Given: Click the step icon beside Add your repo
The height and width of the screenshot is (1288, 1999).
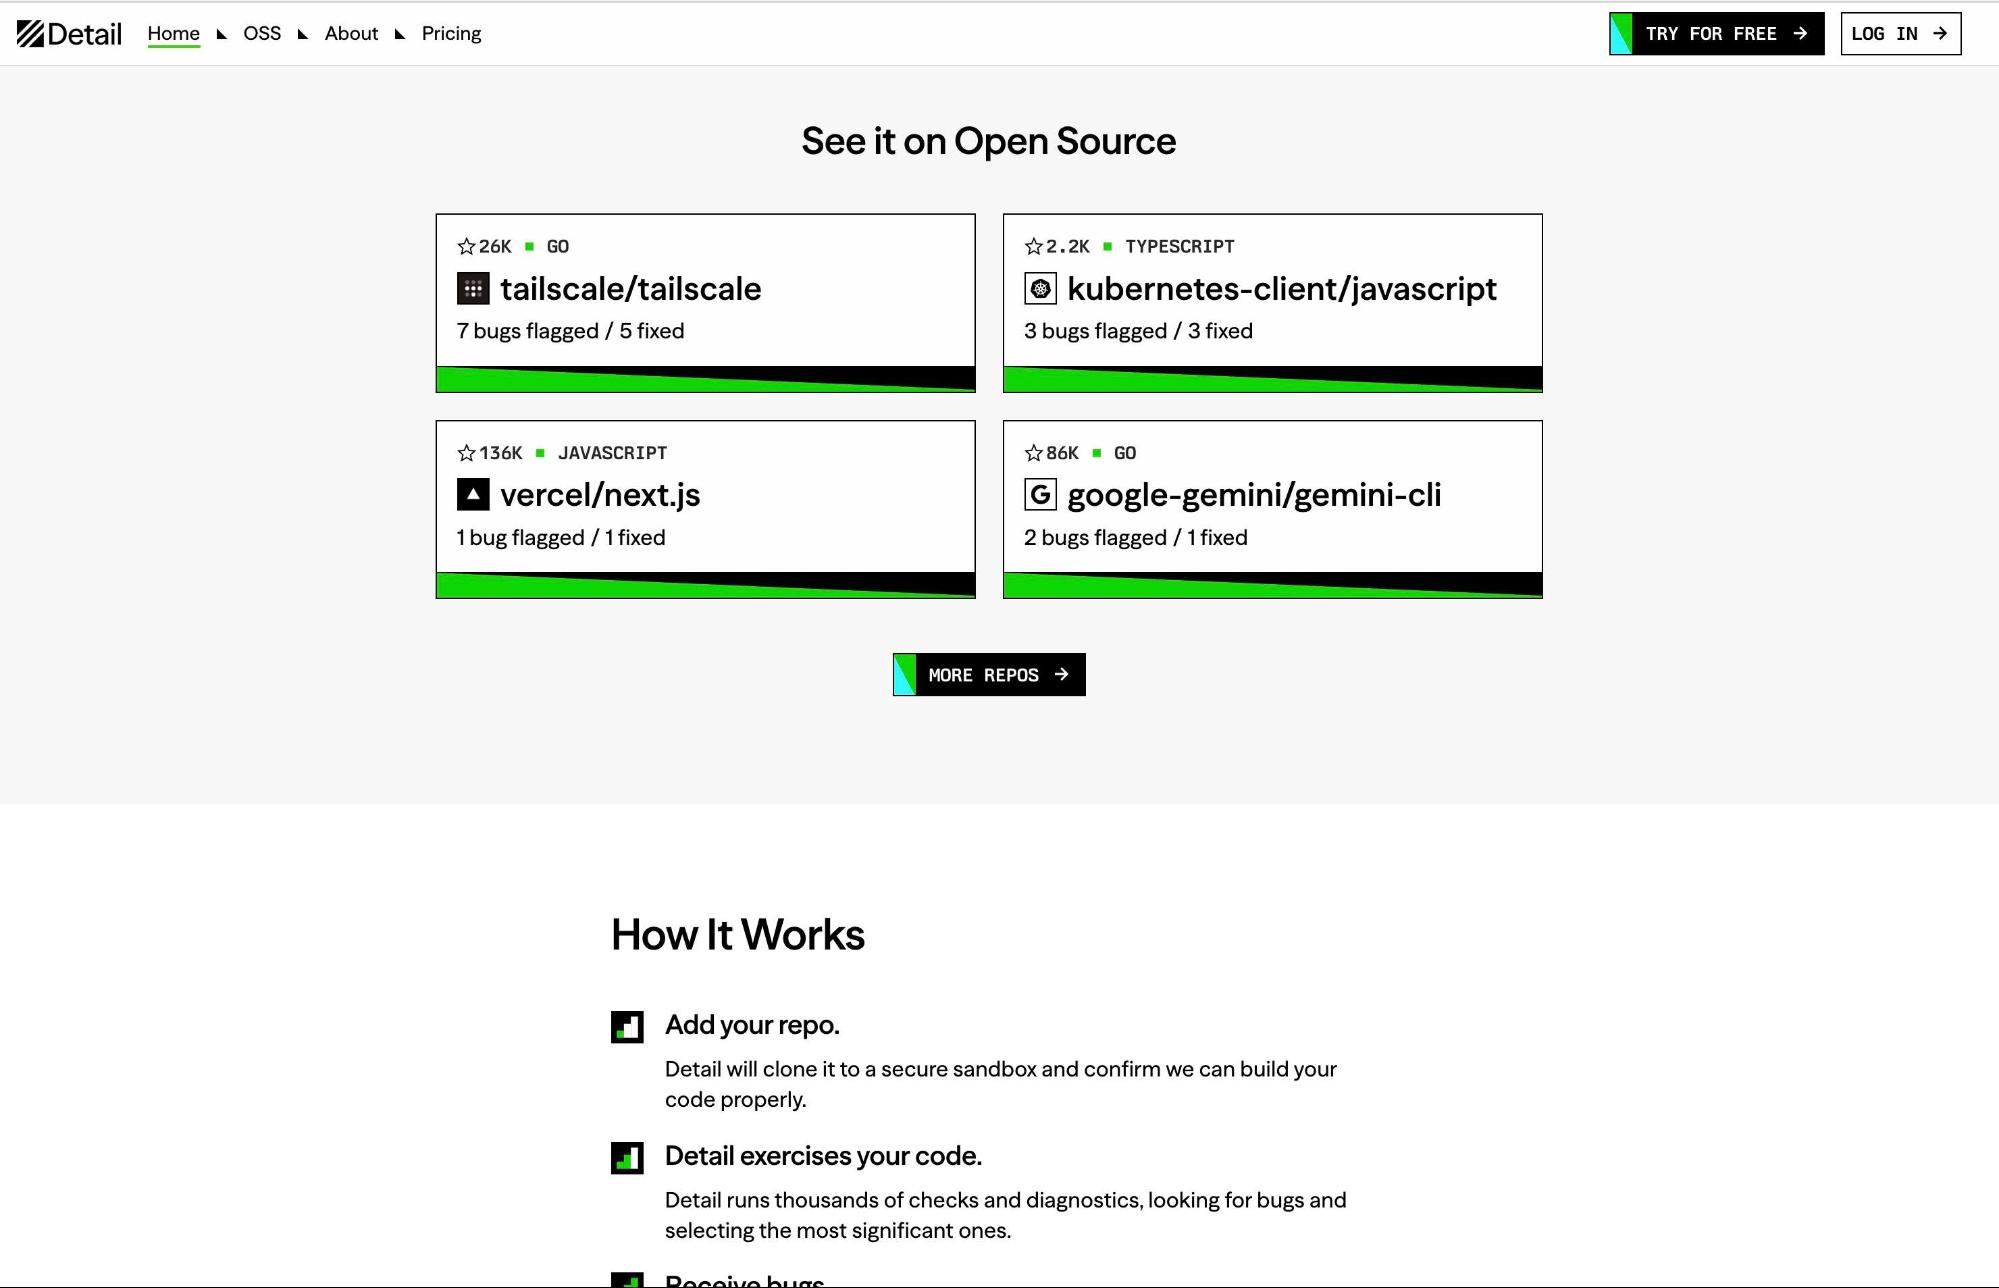Looking at the screenshot, I should [627, 1027].
